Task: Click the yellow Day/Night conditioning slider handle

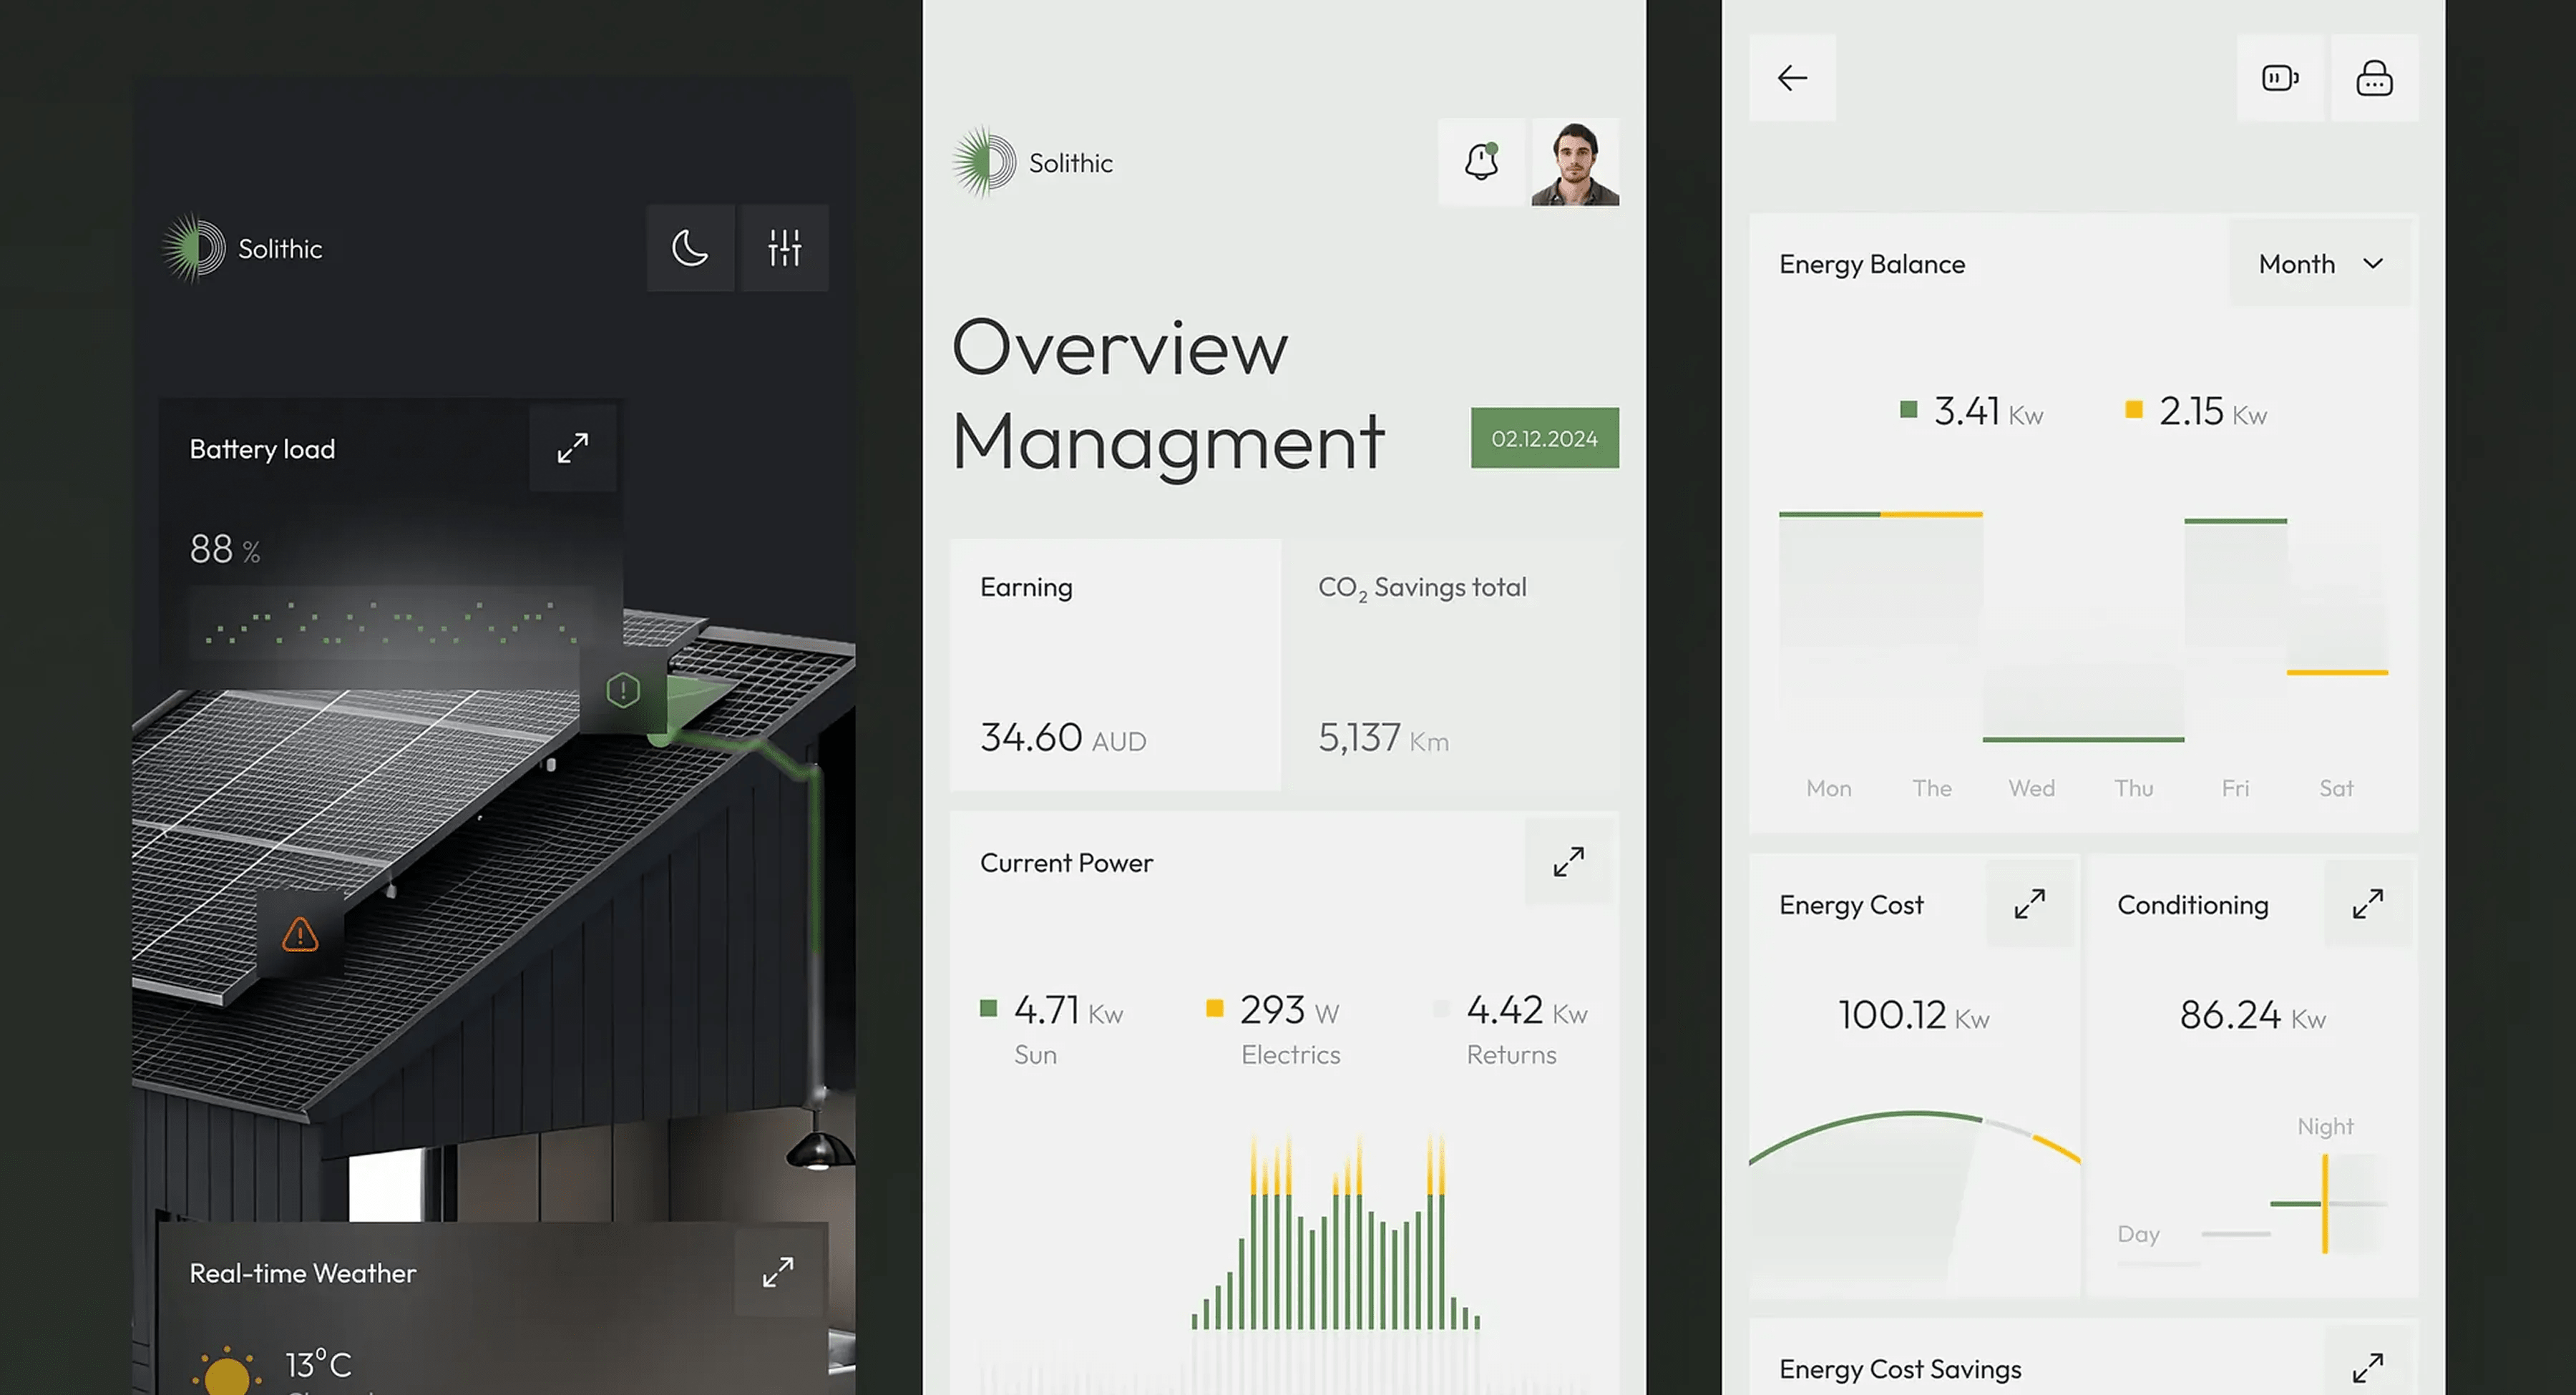Action: click(x=2325, y=1203)
